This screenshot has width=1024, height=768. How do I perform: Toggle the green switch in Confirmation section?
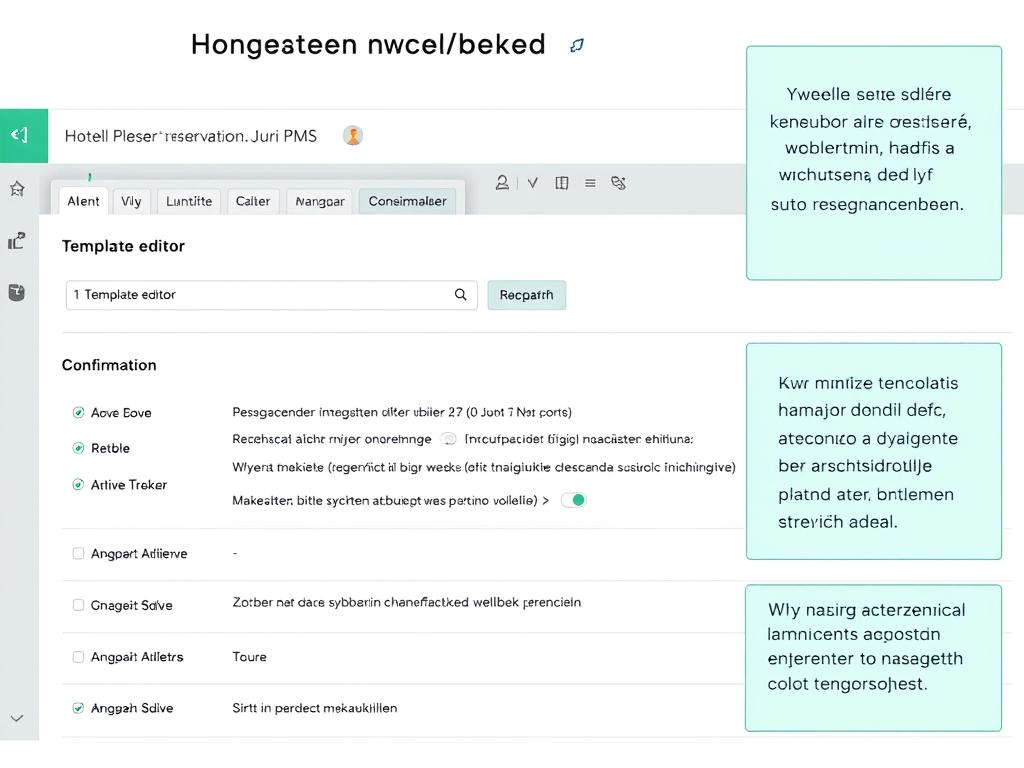tap(573, 500)
